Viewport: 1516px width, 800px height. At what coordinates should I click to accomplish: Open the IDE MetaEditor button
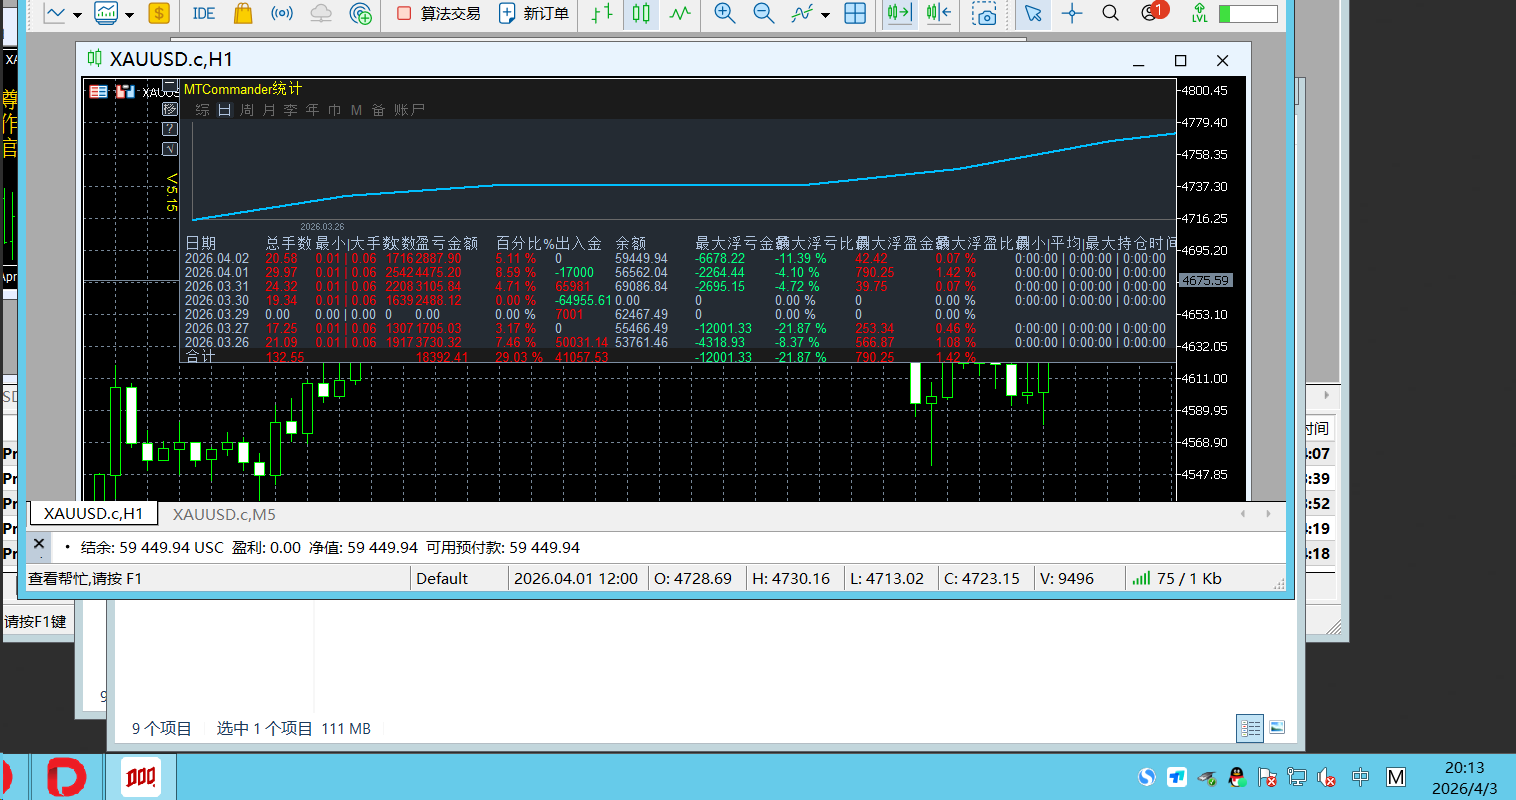coord(204,13)
